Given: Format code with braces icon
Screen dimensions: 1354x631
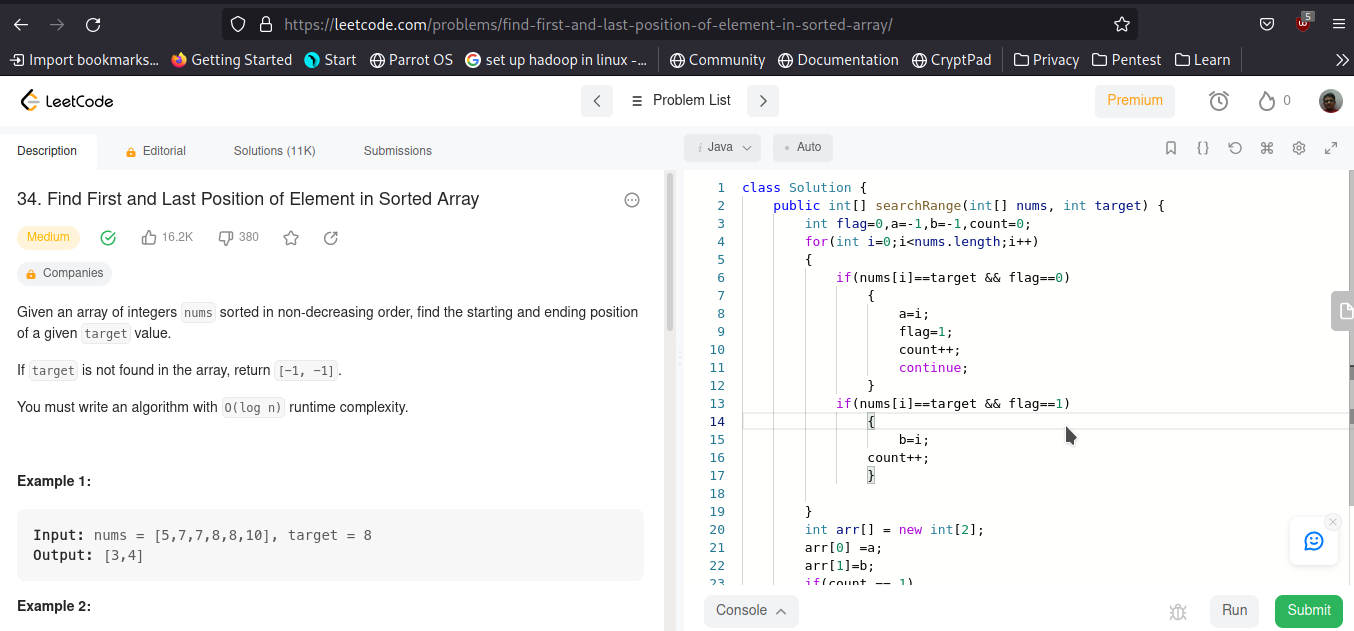Looking at the screenshot, I should coord(1203,148).
